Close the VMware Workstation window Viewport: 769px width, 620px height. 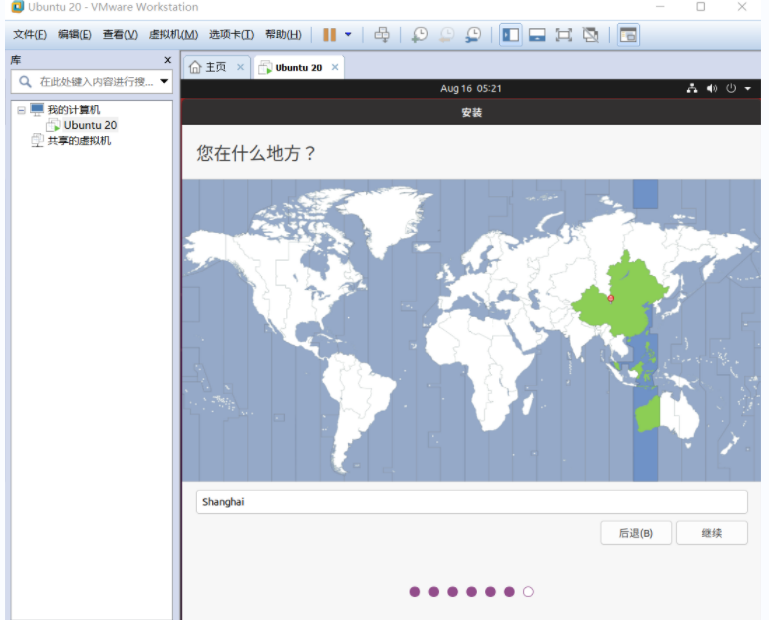tap(742, 7)
